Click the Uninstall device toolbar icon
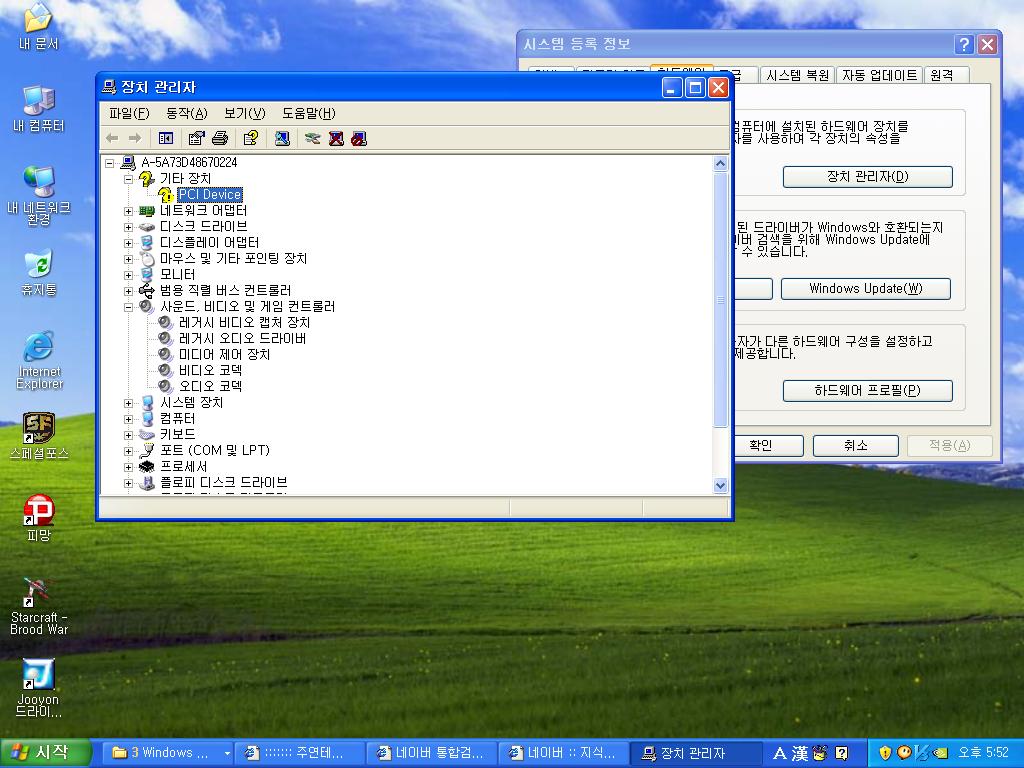This screenshot has height=768, width=1024. pyautogui.click(x=336, y=138)
